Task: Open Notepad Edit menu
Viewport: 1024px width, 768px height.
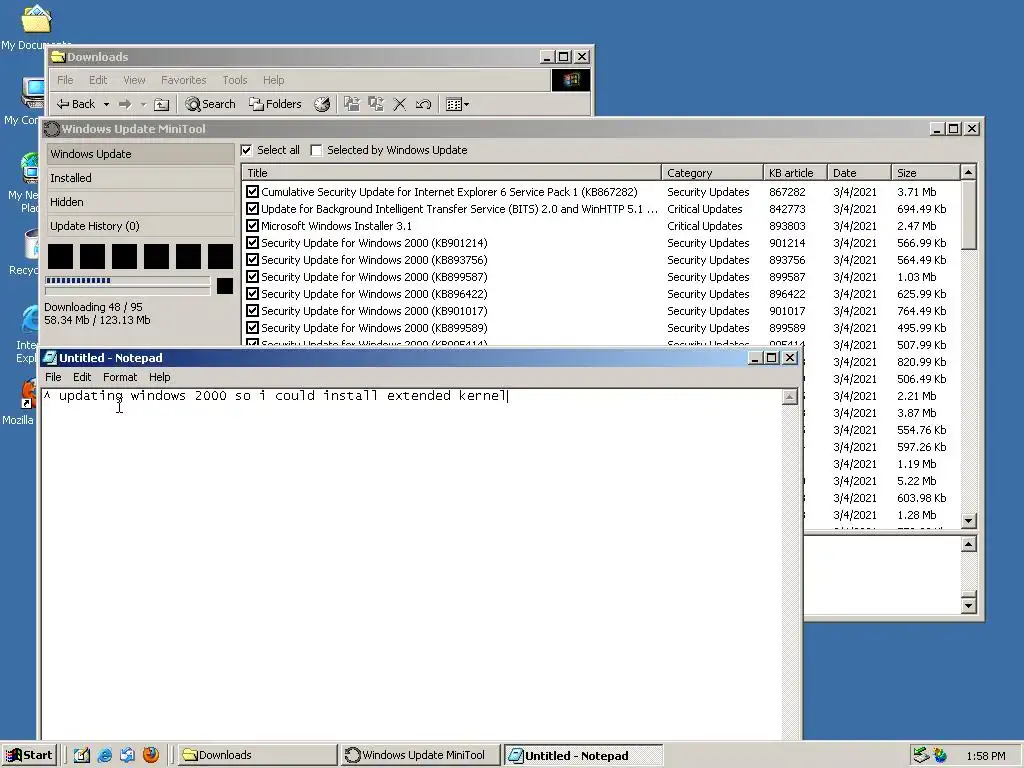Action: coord(82,377)
